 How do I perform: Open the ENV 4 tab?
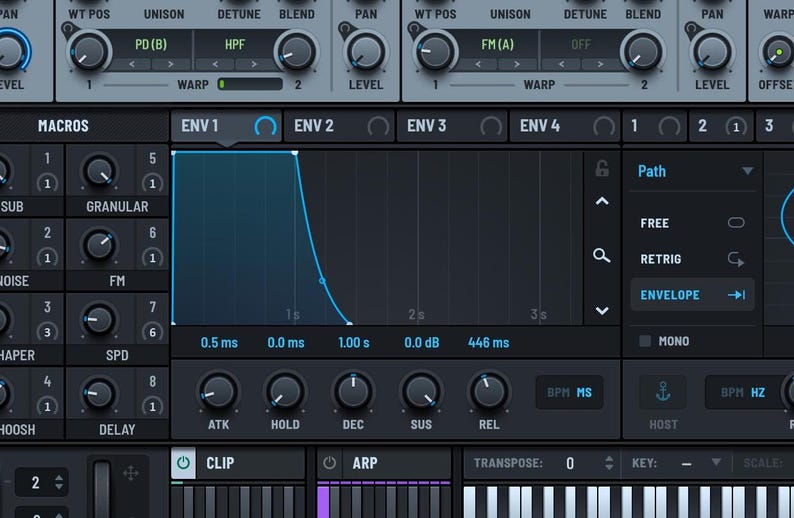565,126
